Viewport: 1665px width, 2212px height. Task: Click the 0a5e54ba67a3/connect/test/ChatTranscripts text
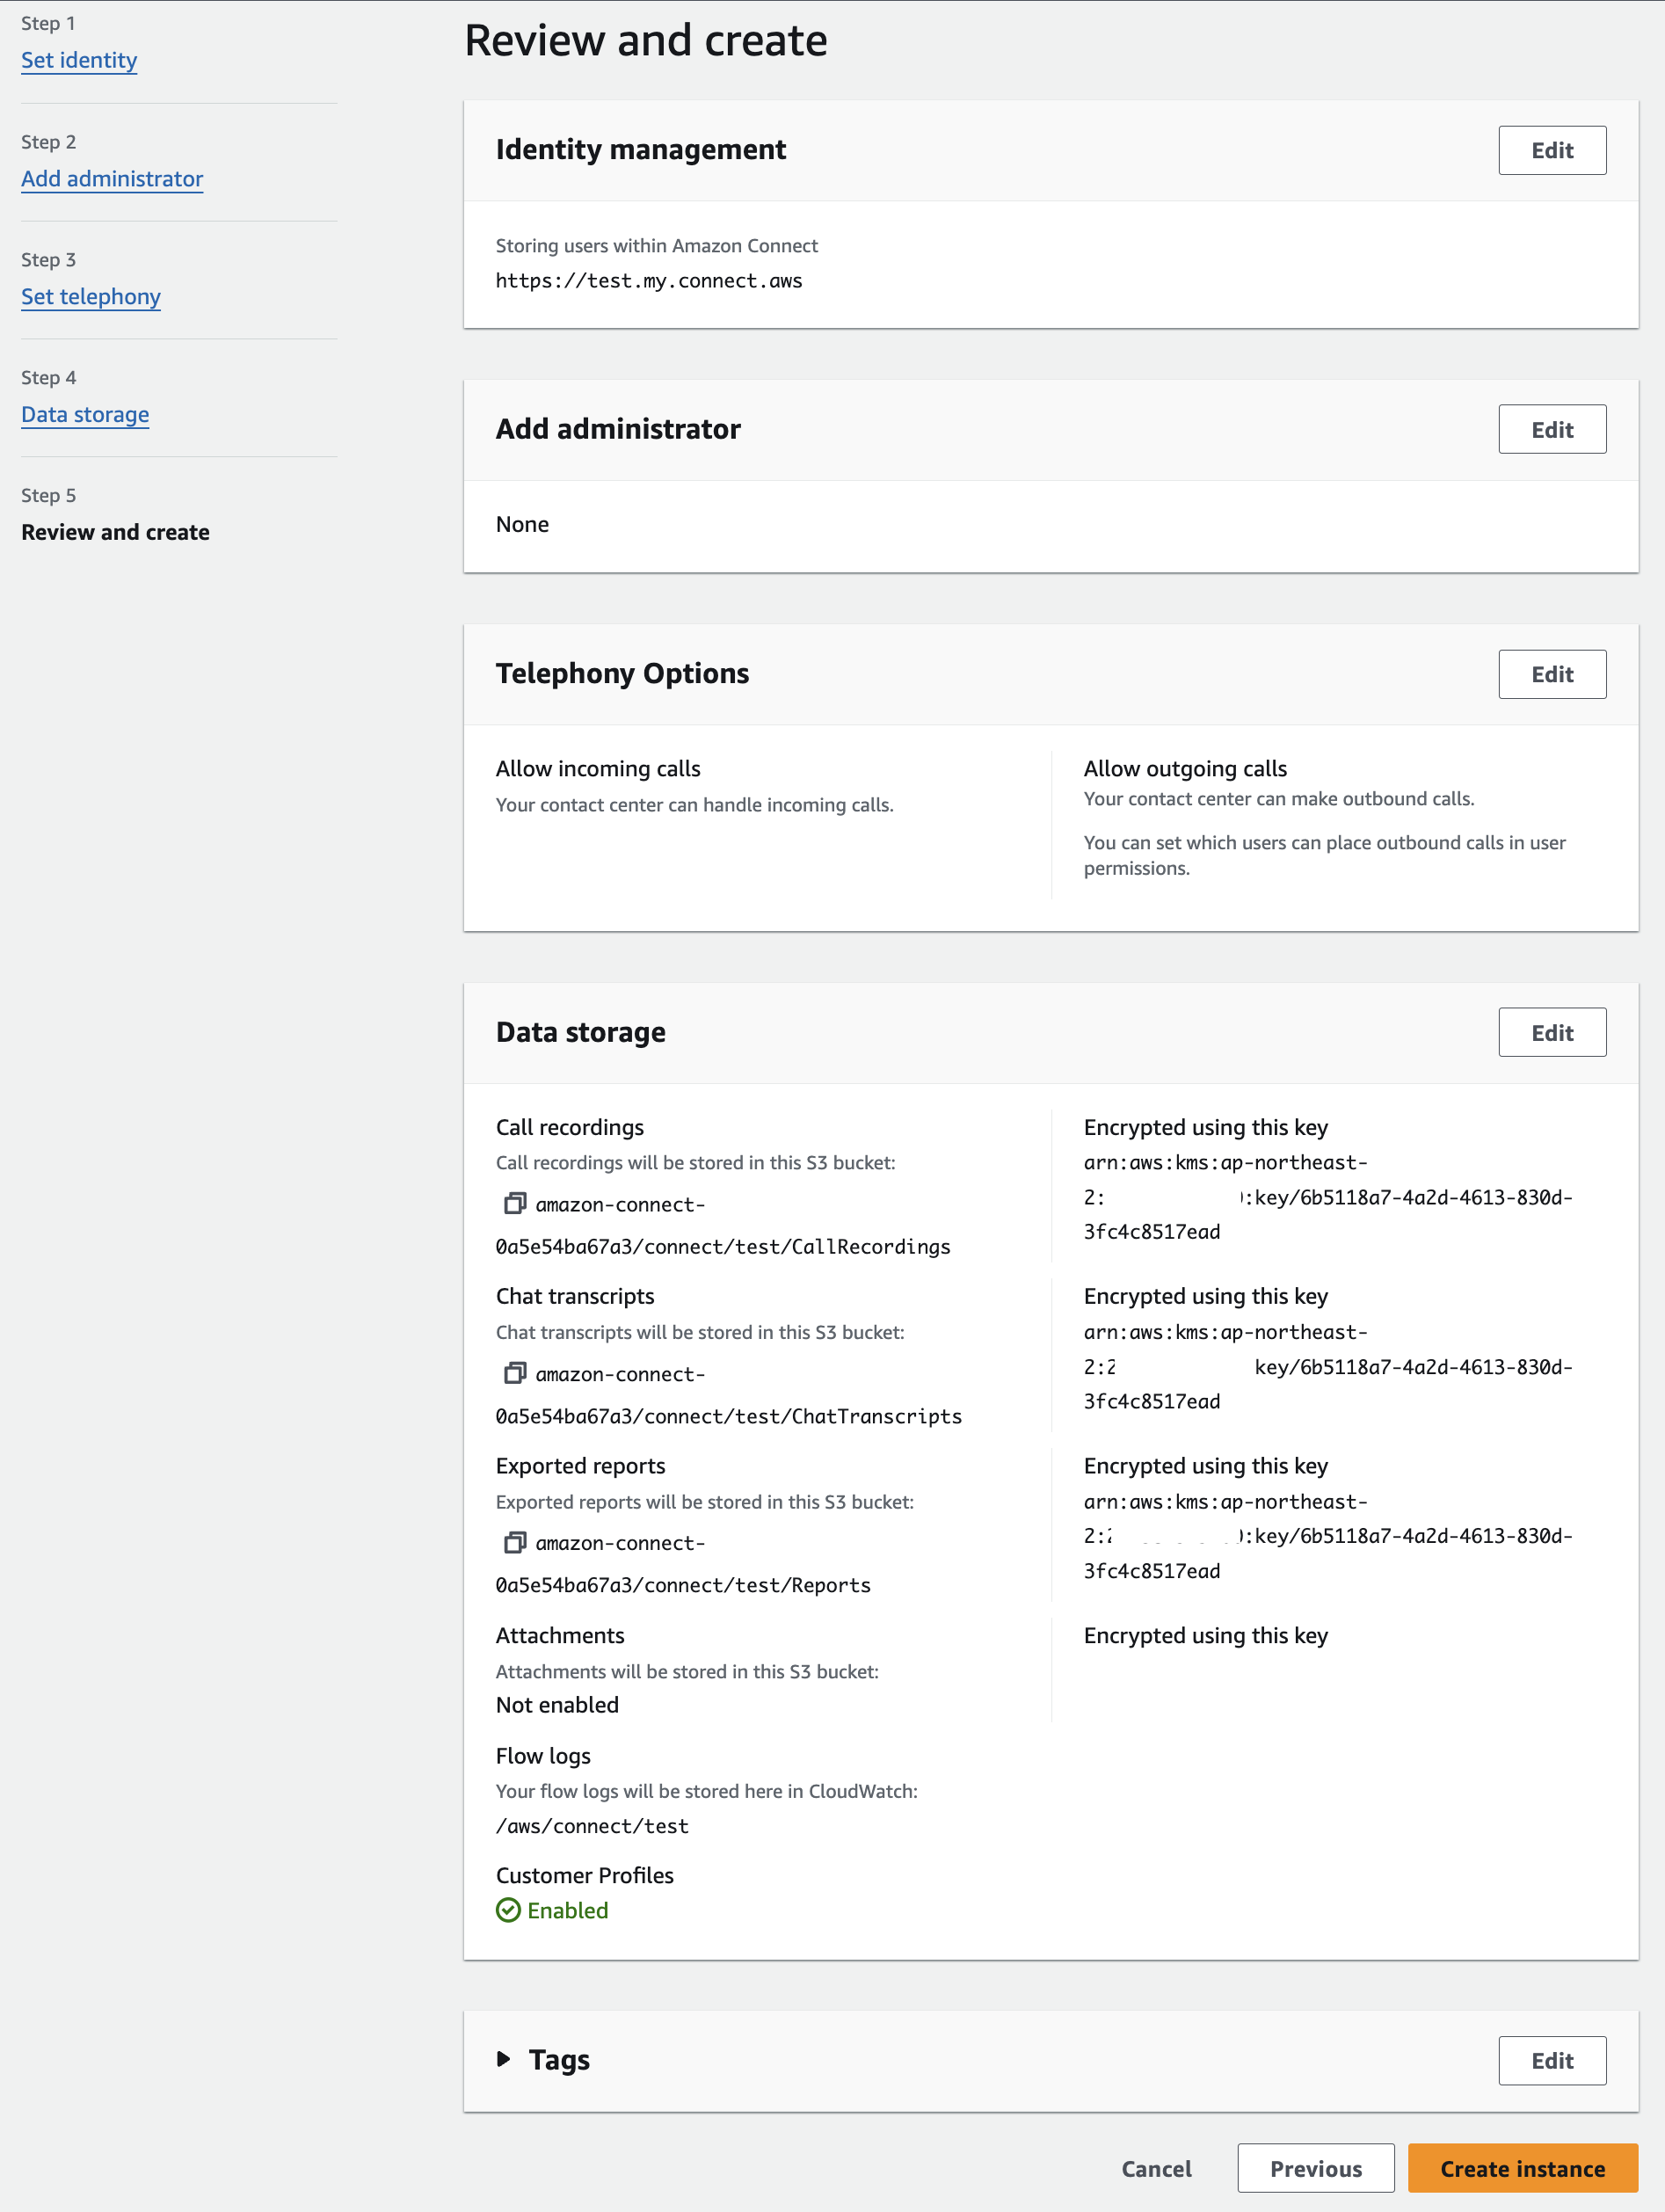pos(729,1416)
